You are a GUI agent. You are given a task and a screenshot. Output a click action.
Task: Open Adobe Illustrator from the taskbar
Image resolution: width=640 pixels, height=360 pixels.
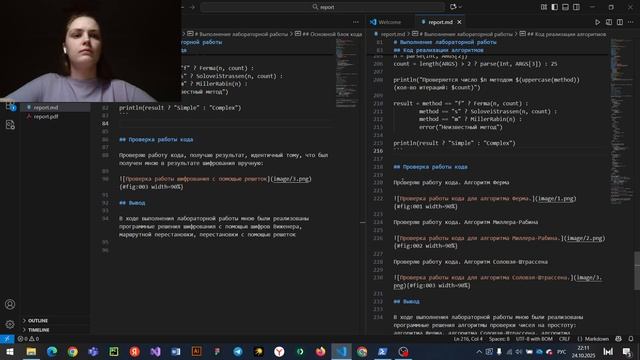pyautogui.click(x=196, y=351)
